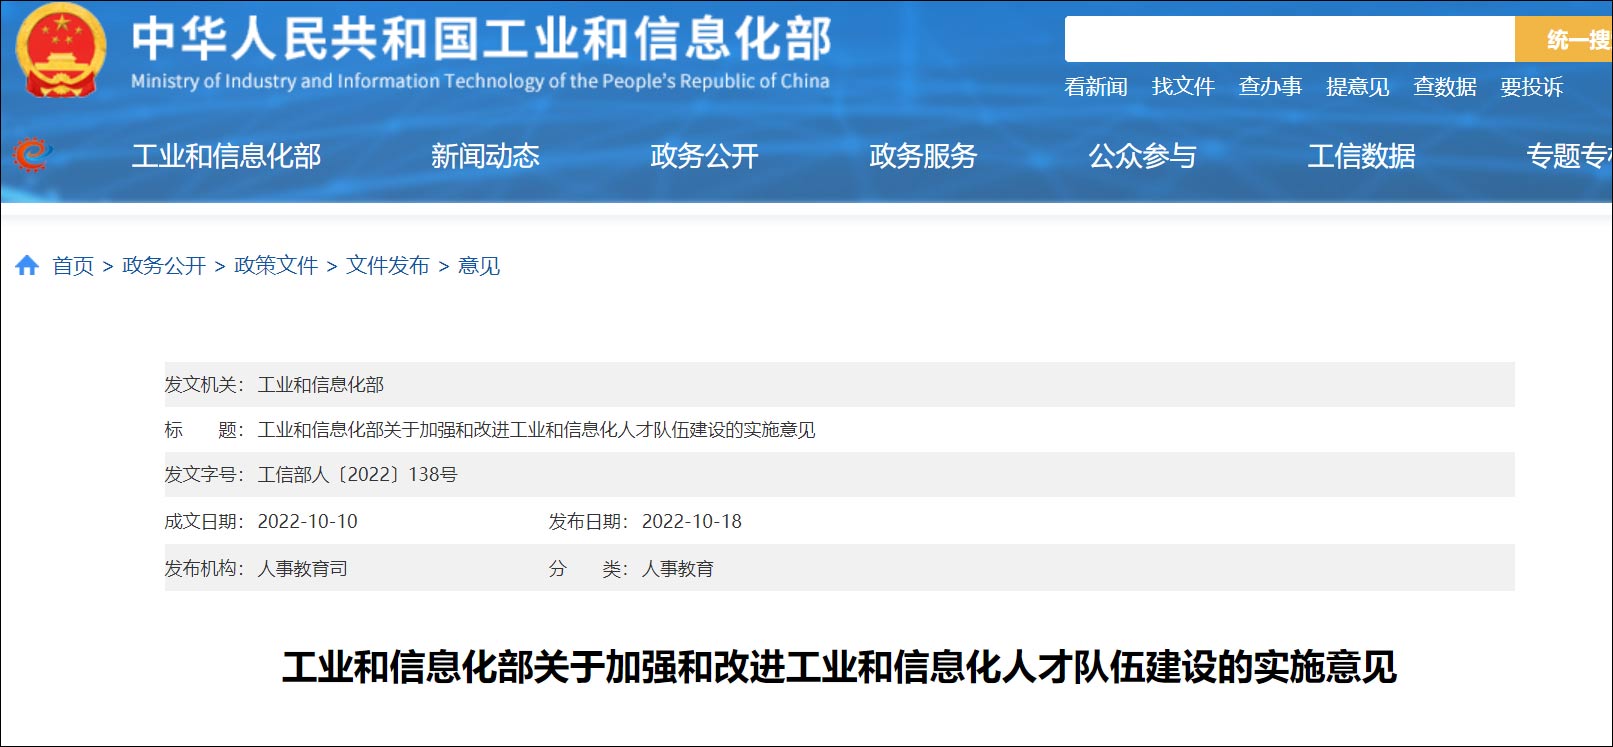Click 分类 value 人事教育

pos(678,569)
